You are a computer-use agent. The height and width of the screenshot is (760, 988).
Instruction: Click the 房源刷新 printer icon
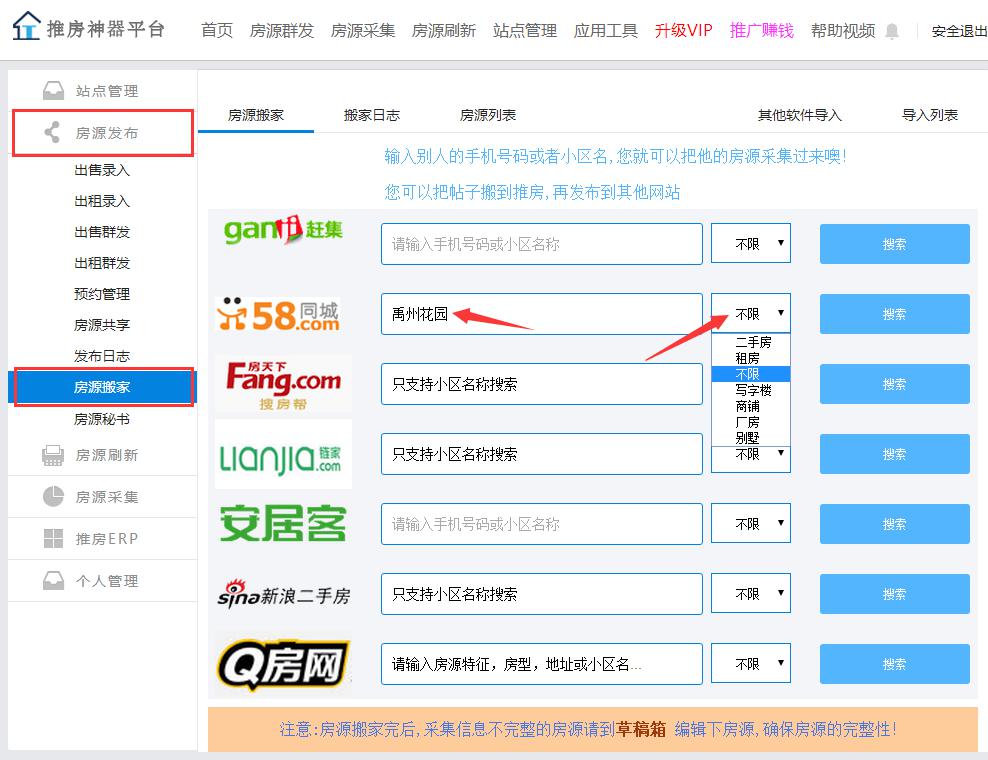click(53, 455)
